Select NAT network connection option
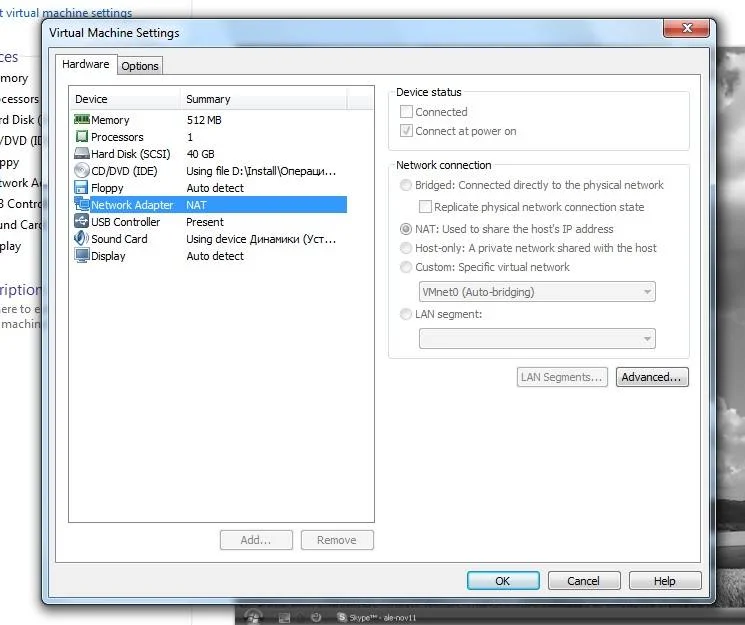 (406, 229)
